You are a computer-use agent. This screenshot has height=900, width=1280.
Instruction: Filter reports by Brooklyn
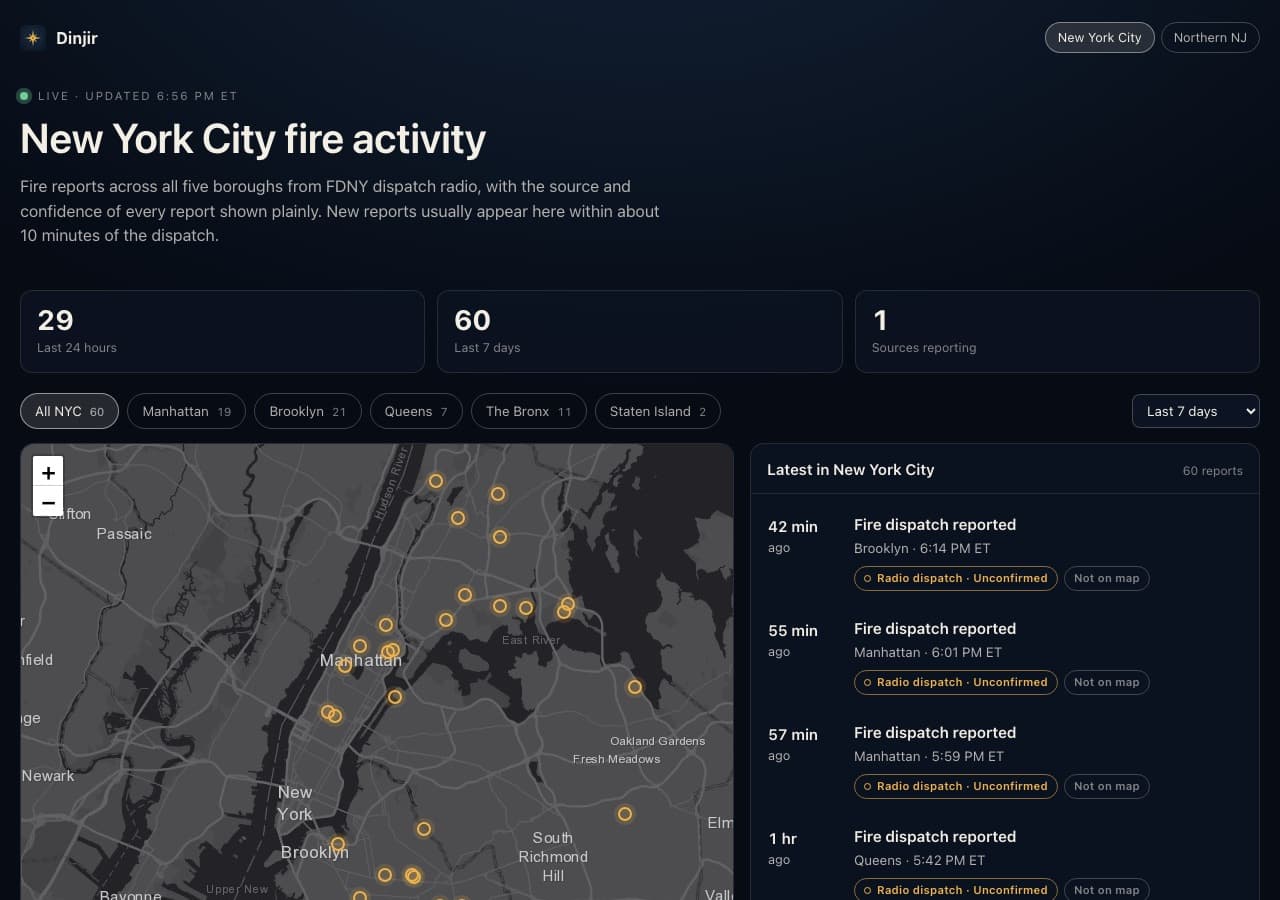307,411
